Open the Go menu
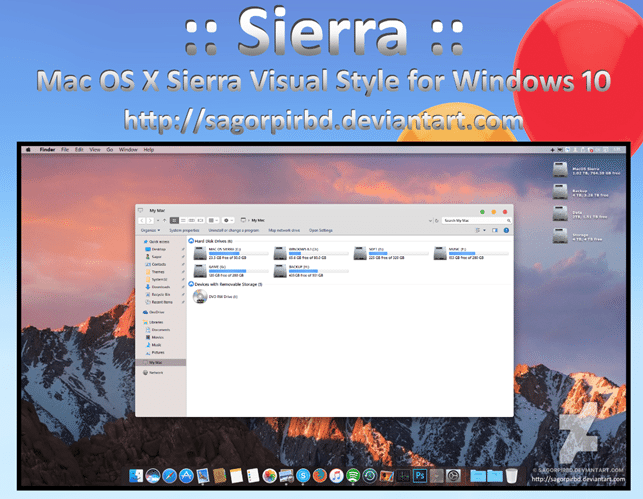 109,150
